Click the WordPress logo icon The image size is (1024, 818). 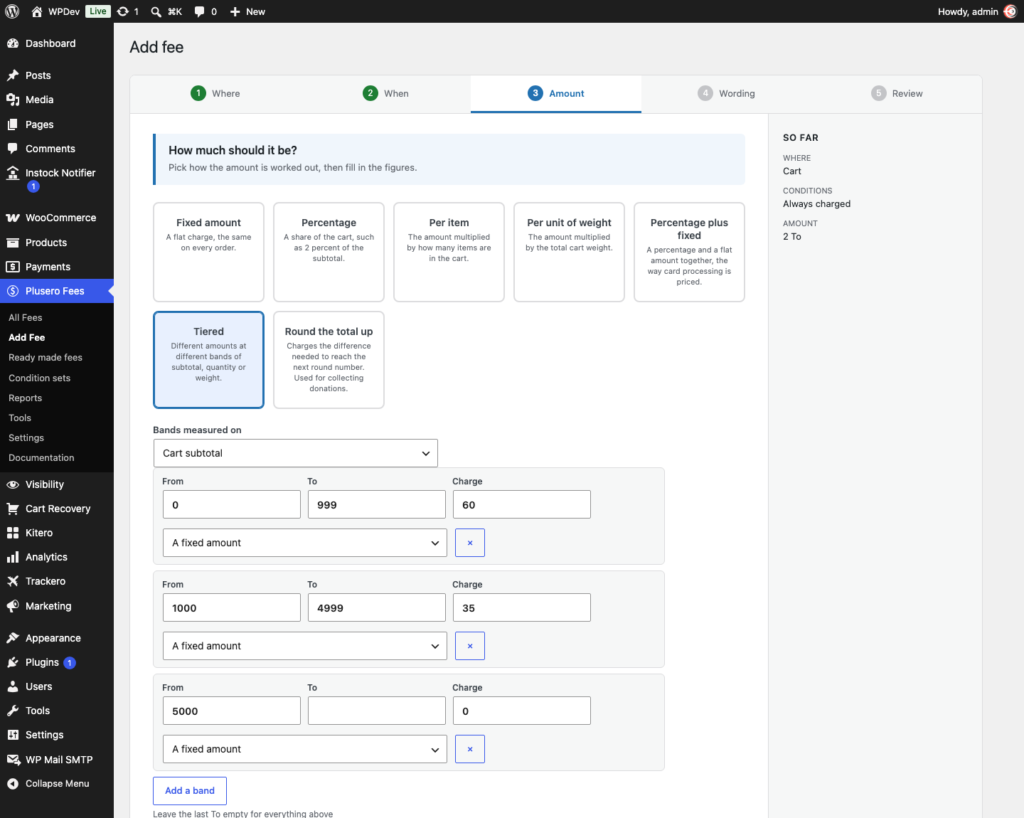pos(12,11)
